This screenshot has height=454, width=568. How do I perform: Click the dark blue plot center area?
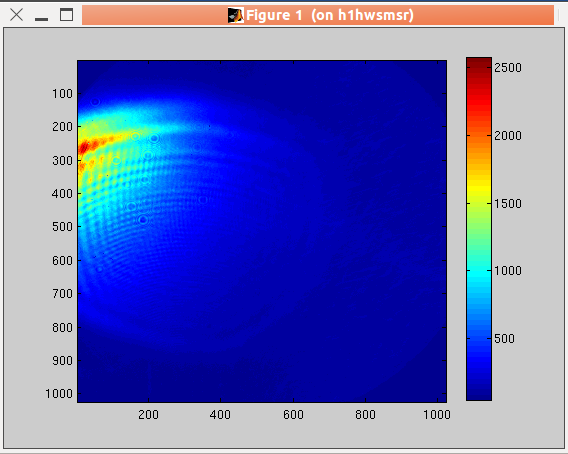point(262,231)
